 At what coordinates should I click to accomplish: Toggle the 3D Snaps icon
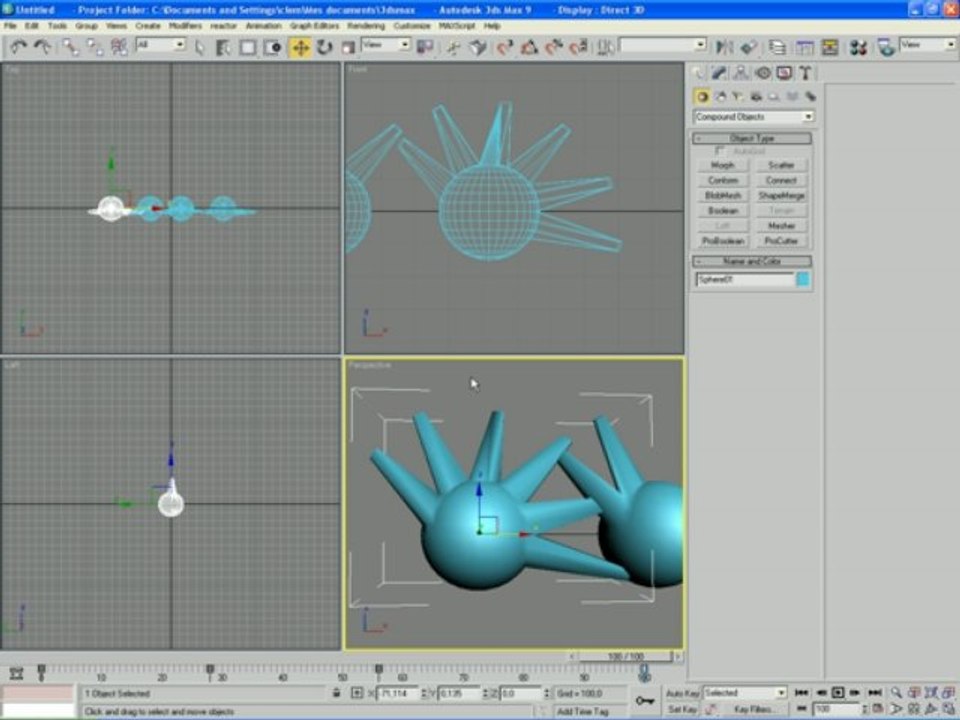coord(504,47)
